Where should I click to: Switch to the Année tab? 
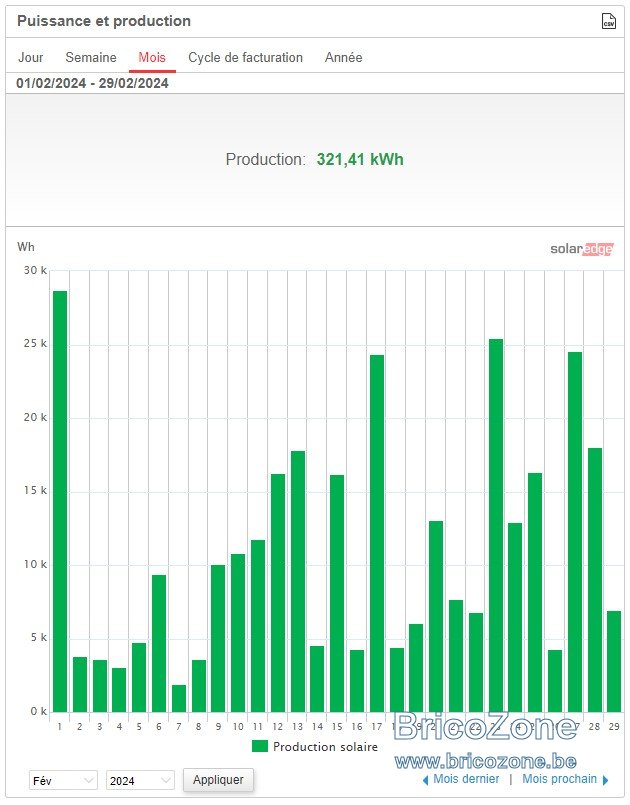(x=343, y=58)
